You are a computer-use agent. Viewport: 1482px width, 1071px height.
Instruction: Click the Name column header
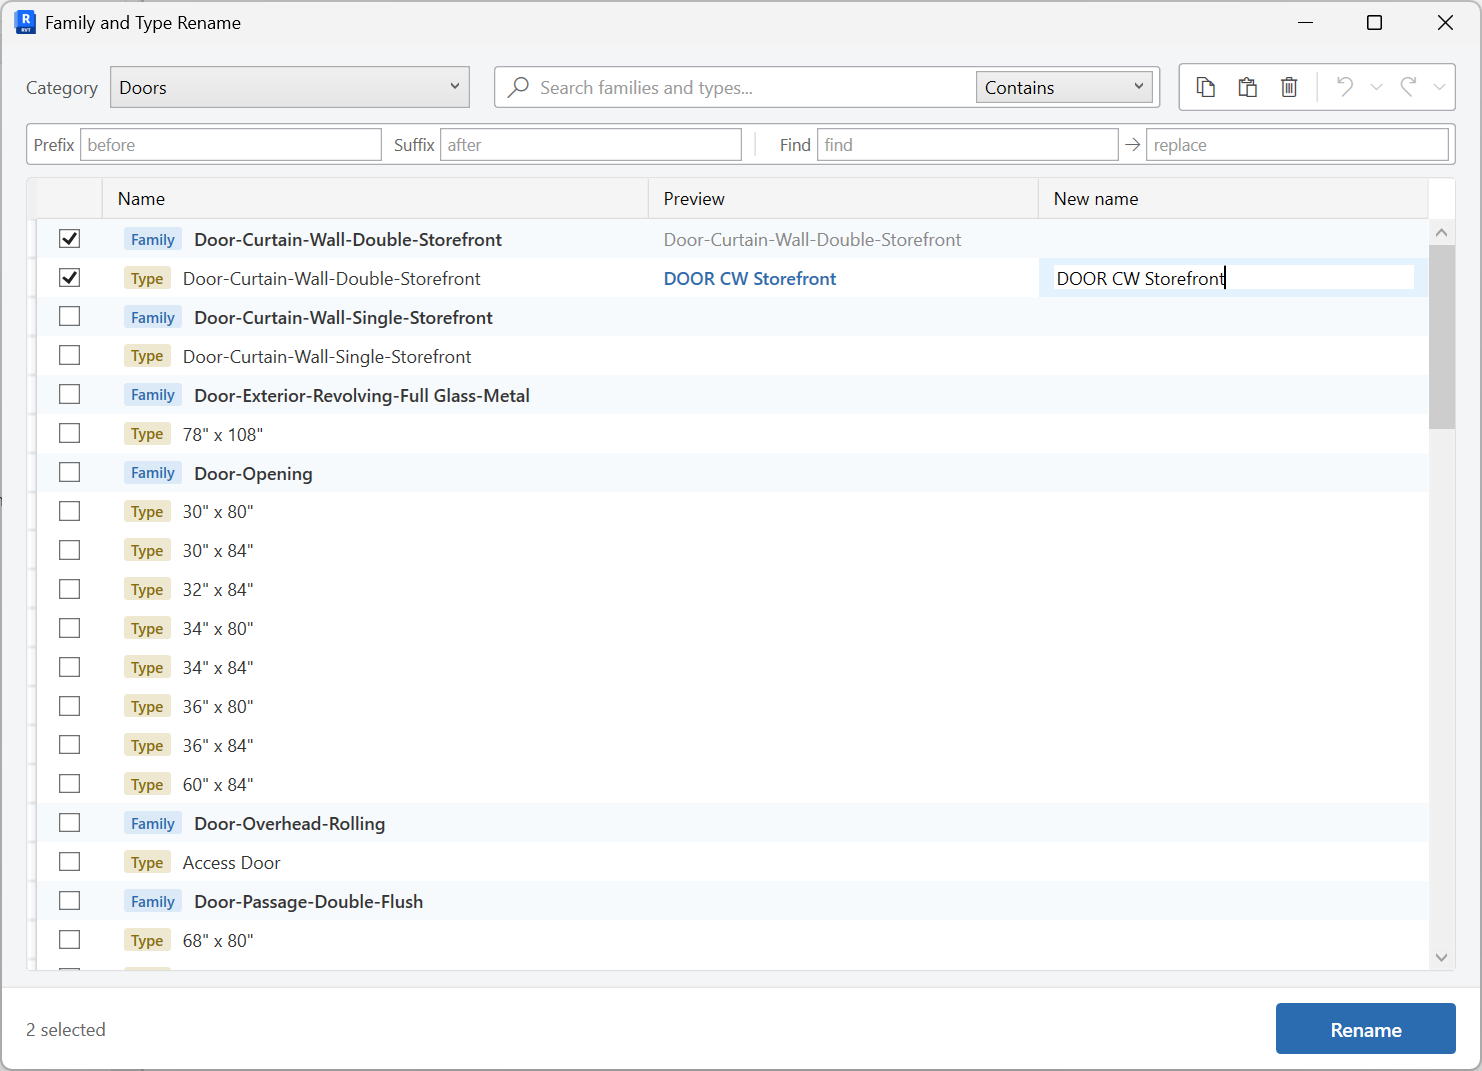click(375, 198)
